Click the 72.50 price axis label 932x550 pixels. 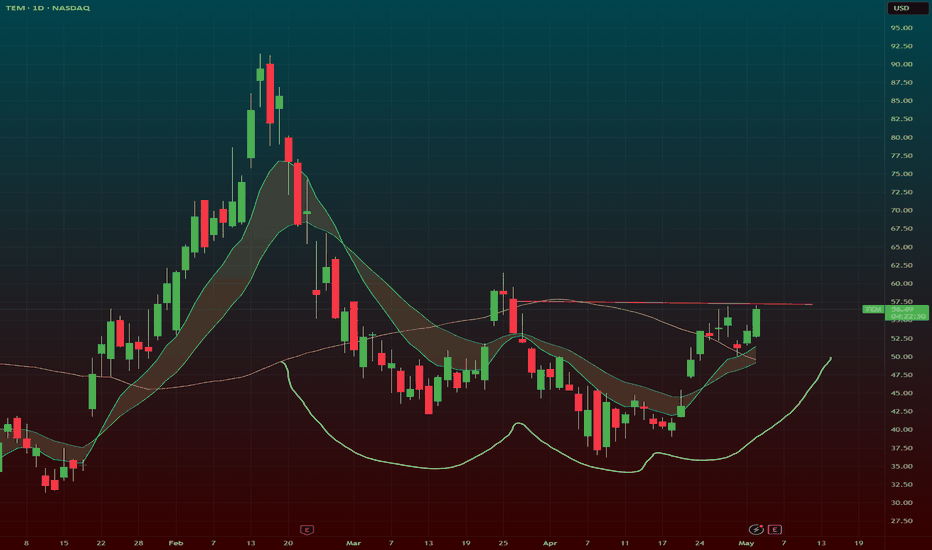(x=901, y=192)
